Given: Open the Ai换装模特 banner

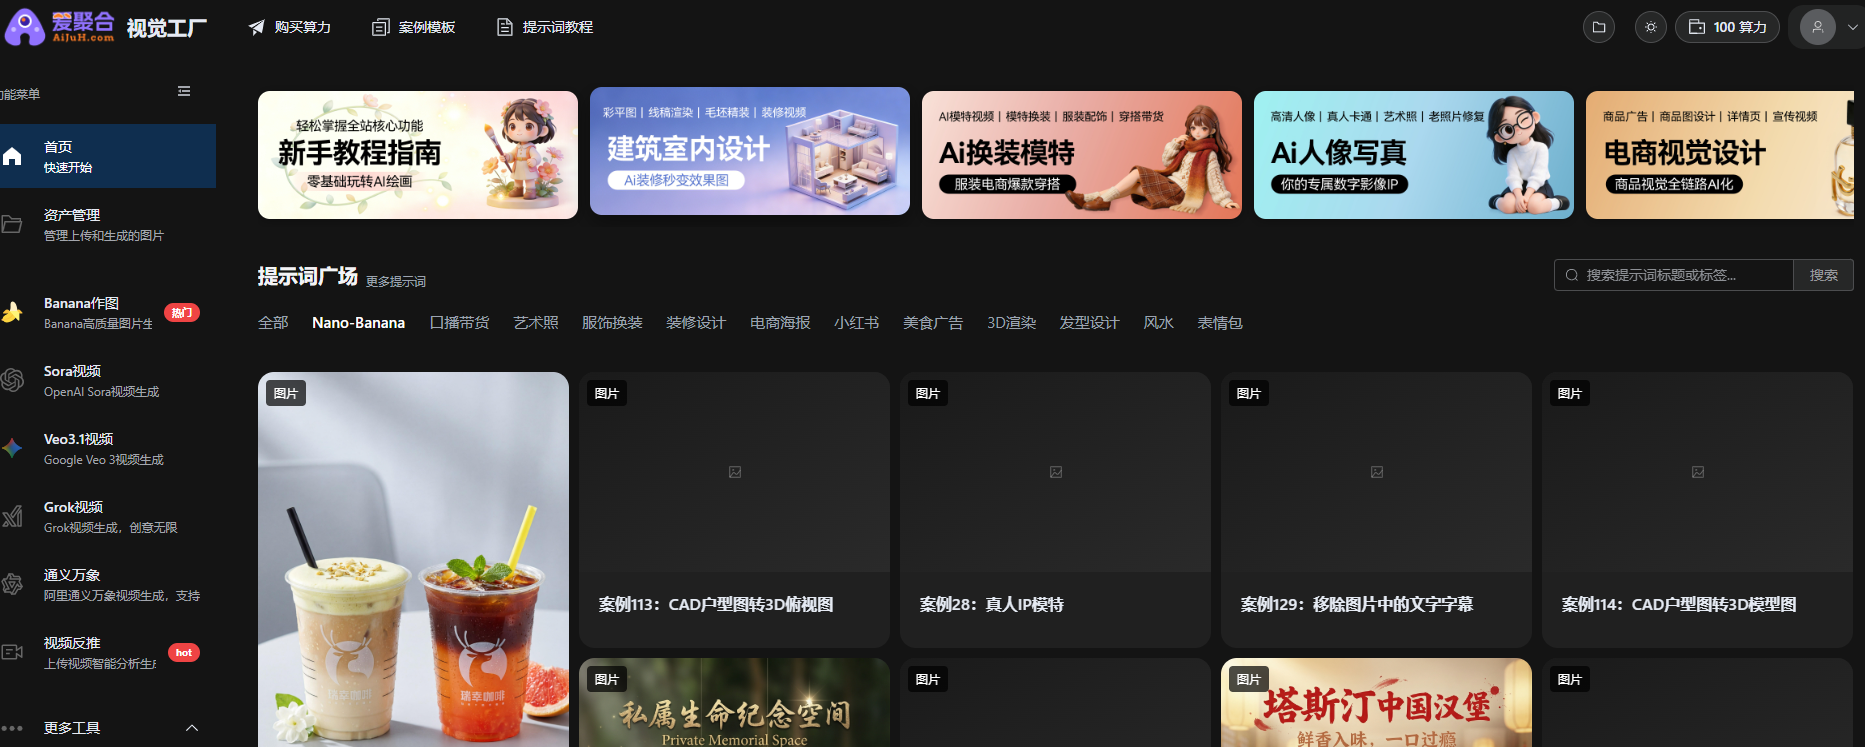Looking at the screenshot, I should [1081, 155].
